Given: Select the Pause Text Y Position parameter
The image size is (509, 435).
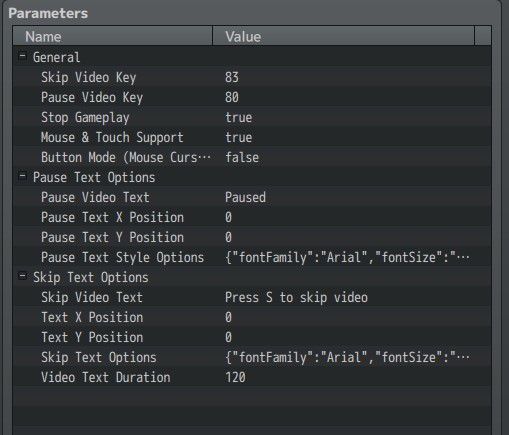Looking at the screenshot, I should (112, 237).
